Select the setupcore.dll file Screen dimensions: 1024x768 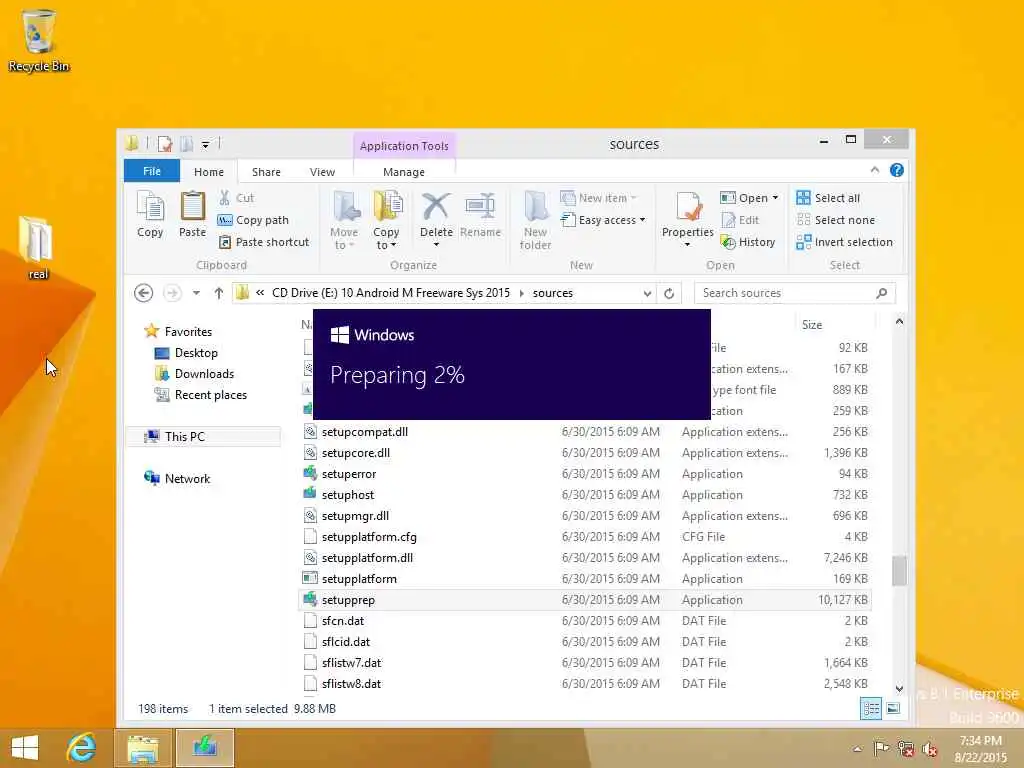584,453
